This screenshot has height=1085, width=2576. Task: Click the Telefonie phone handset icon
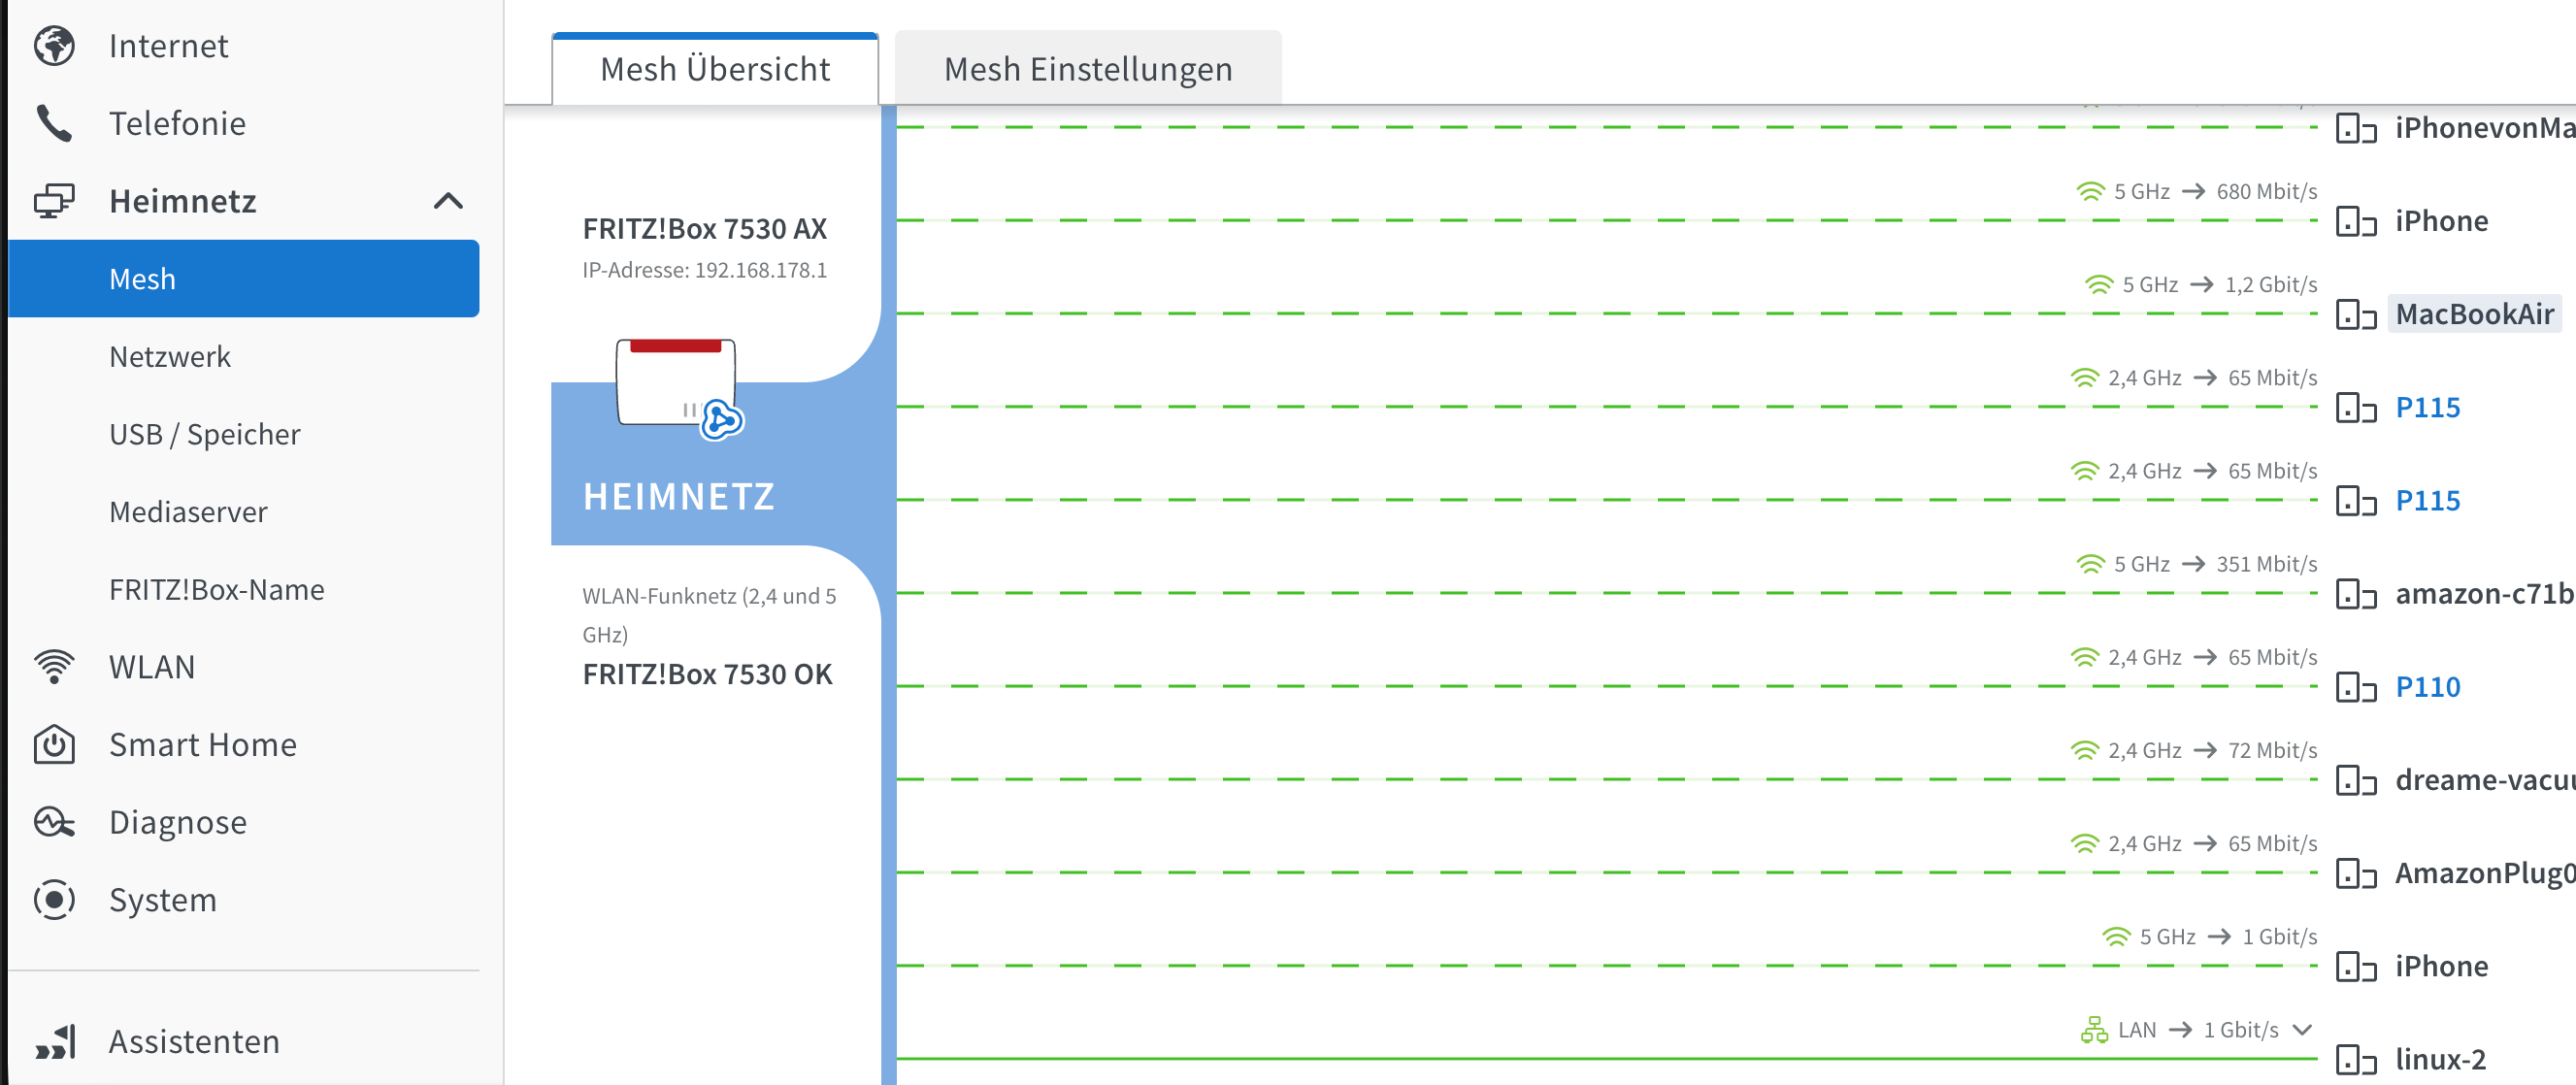pos(54,123)
